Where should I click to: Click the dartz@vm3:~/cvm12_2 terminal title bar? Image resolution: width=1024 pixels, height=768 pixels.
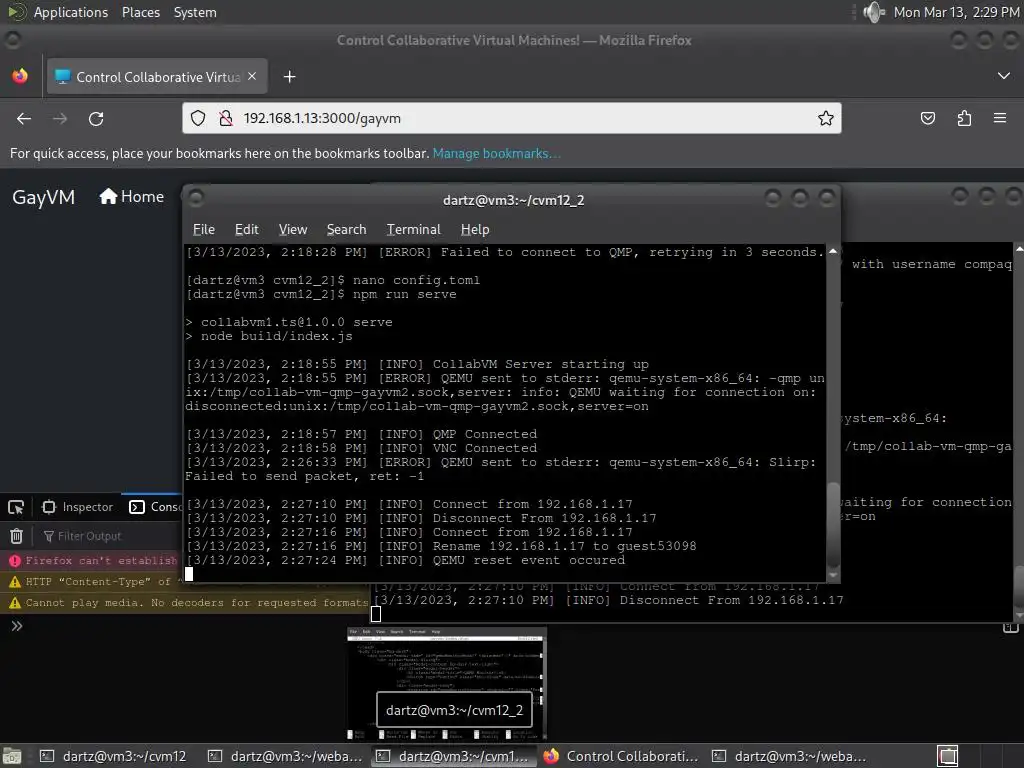(513, 200)
